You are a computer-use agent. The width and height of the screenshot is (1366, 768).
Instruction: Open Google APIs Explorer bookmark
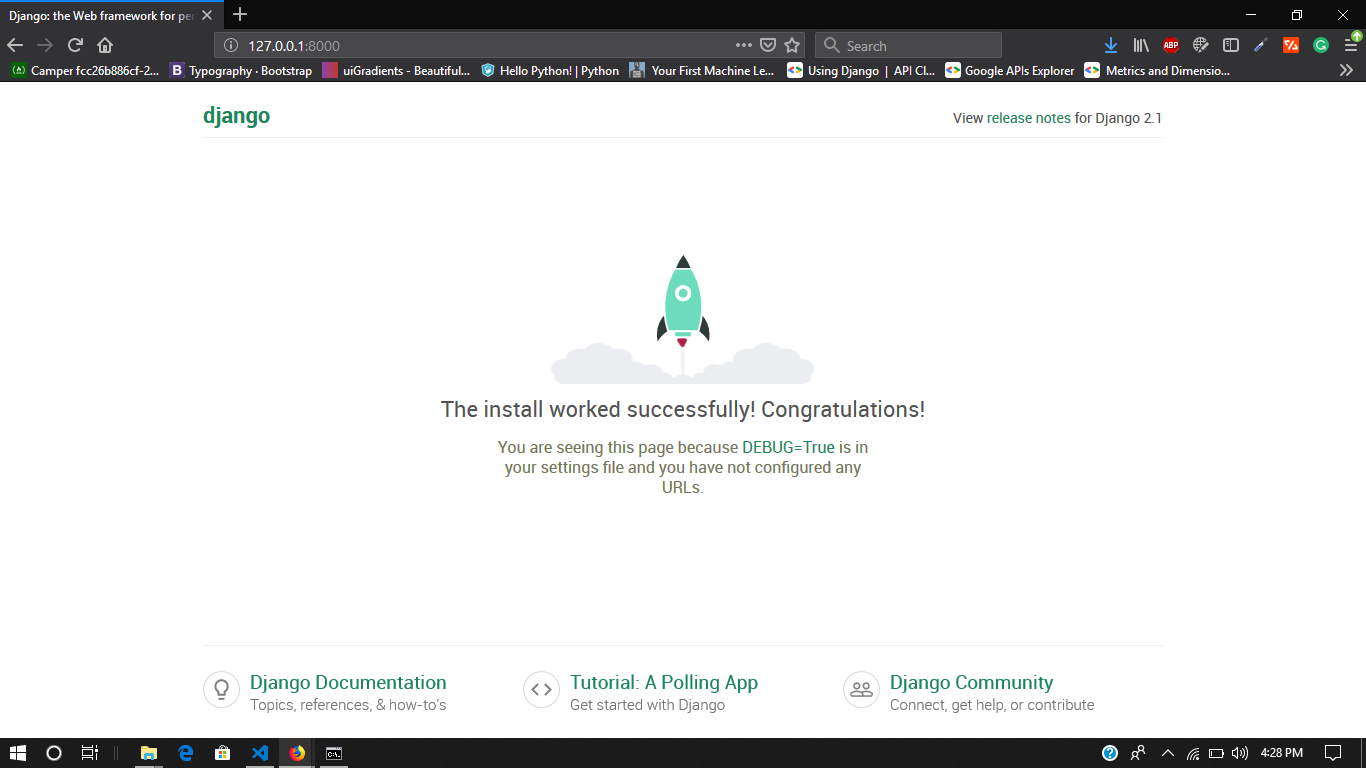pos(1009,70)
